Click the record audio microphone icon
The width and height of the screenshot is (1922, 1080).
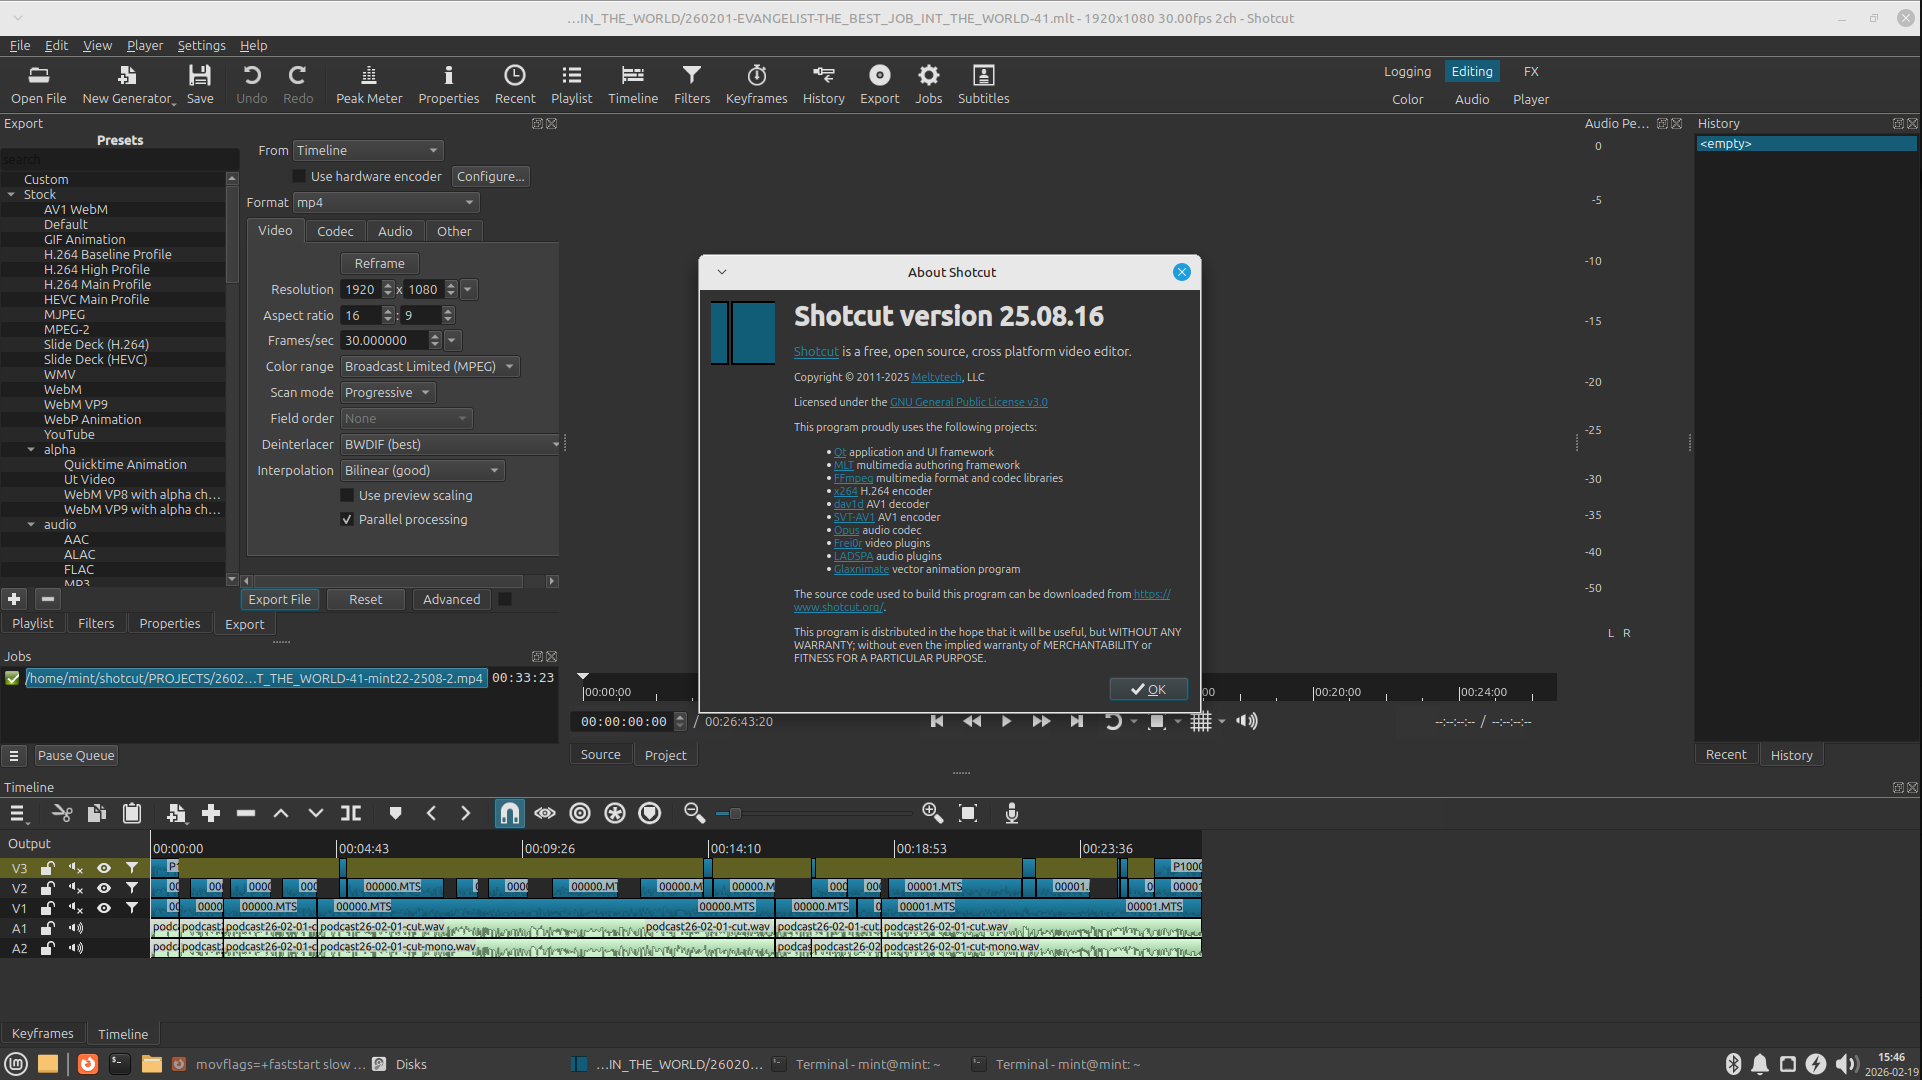(x=1011, y=813)
